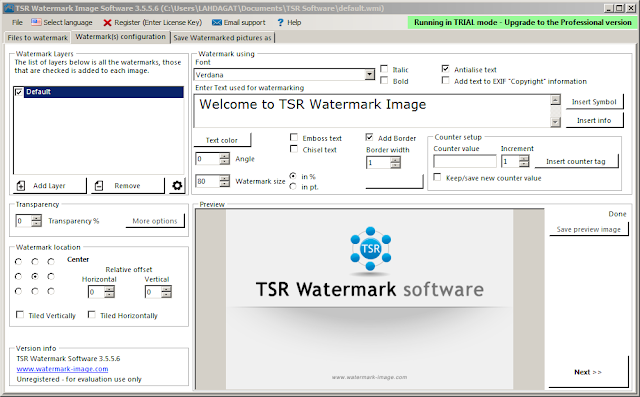The height and width of the screenshot is (397, 640).
Task: Select bottom-right watermark location radio
Action: coord(51,291)
